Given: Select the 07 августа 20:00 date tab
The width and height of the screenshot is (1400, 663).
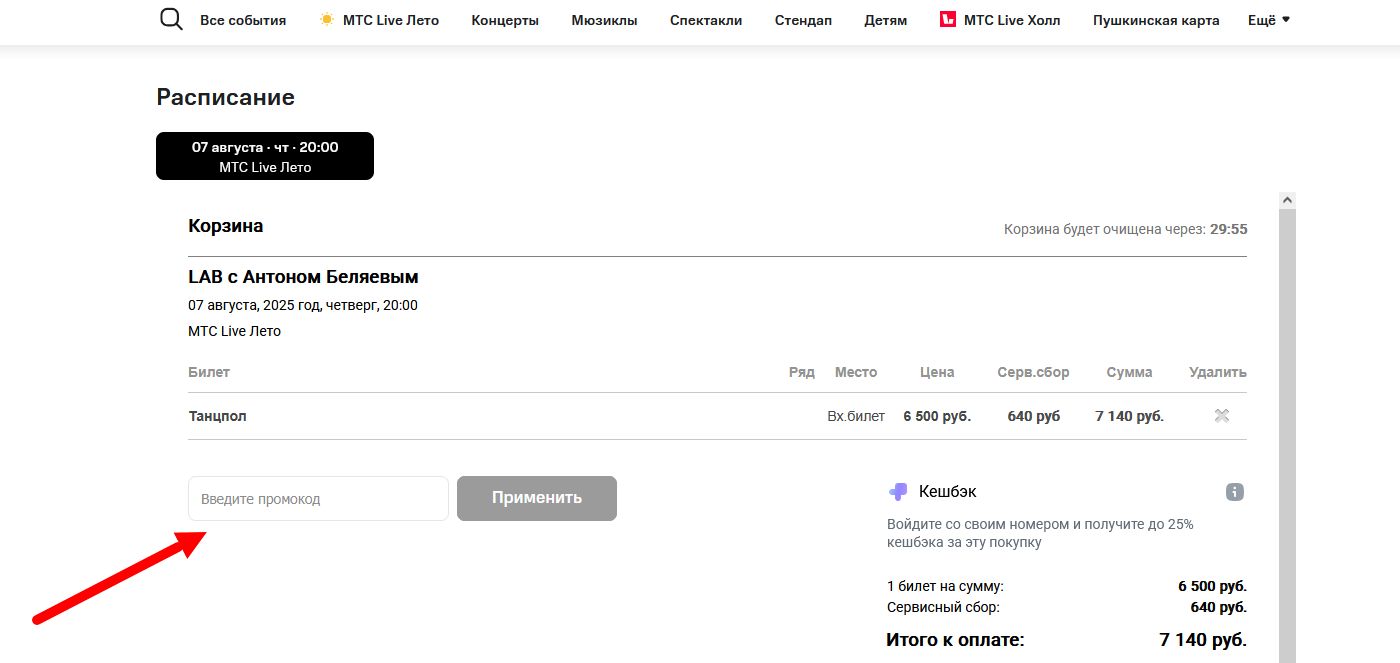Looking at the screenshot, I should [264, 155].
